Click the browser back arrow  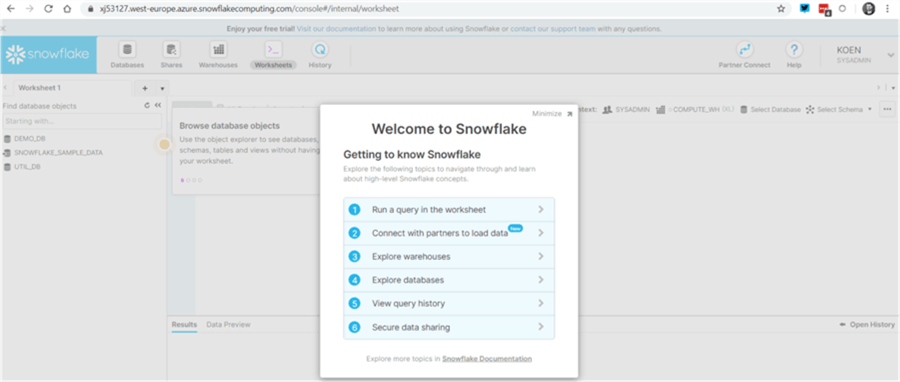(x=10, y=9)
